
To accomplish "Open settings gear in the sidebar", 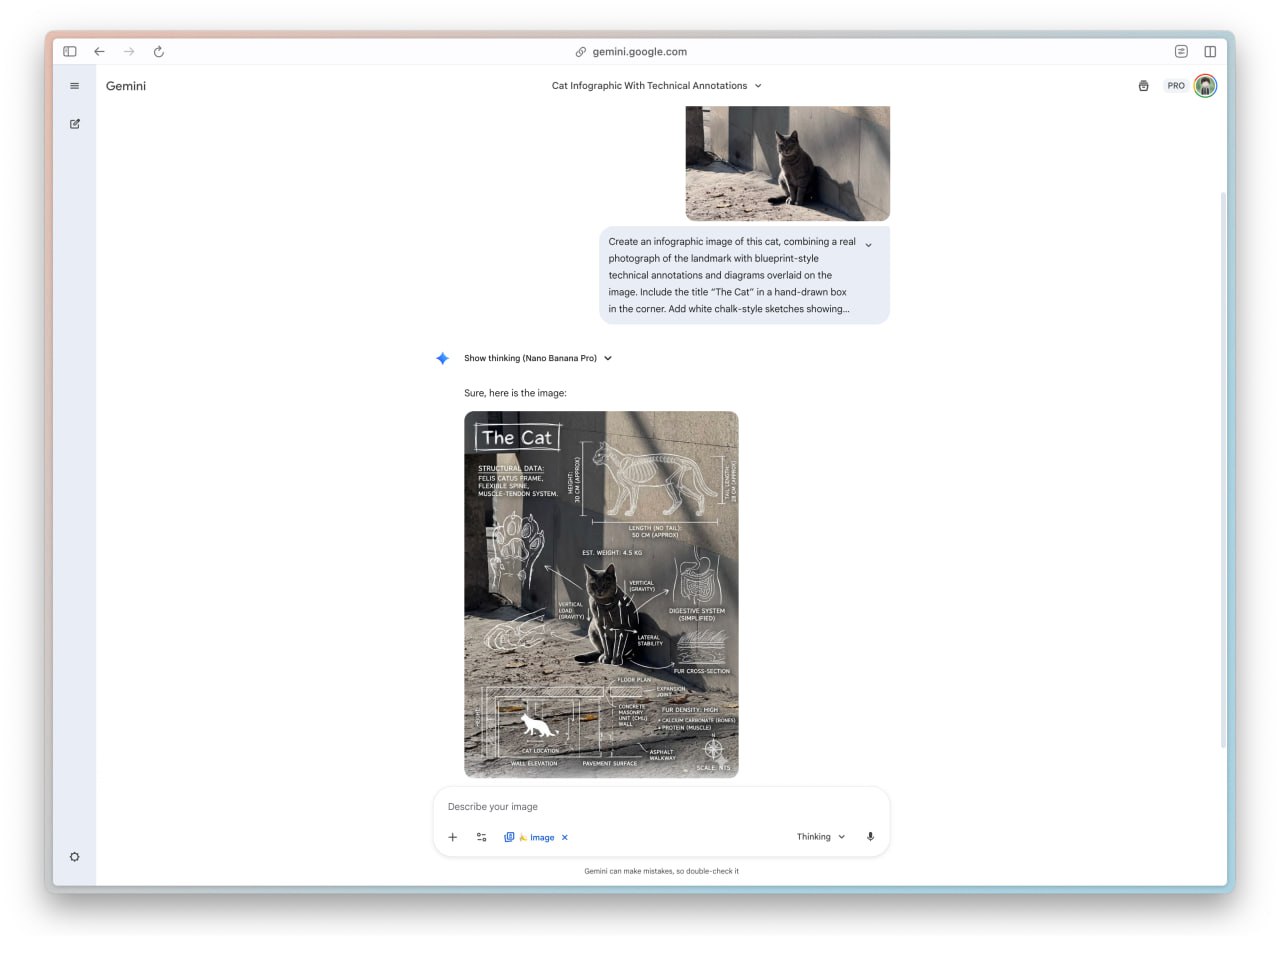I will point(74,857).
